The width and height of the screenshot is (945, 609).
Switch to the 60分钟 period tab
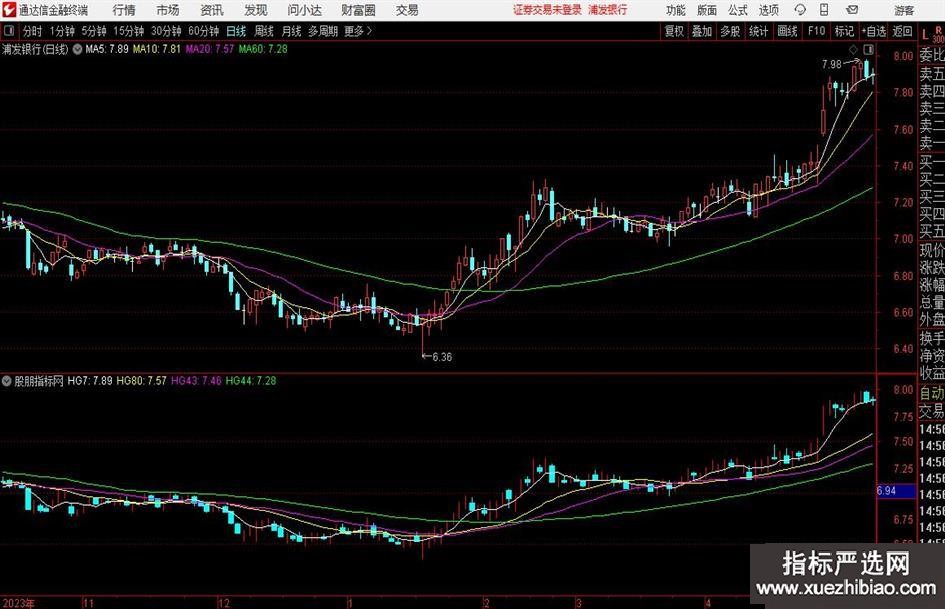204,31
